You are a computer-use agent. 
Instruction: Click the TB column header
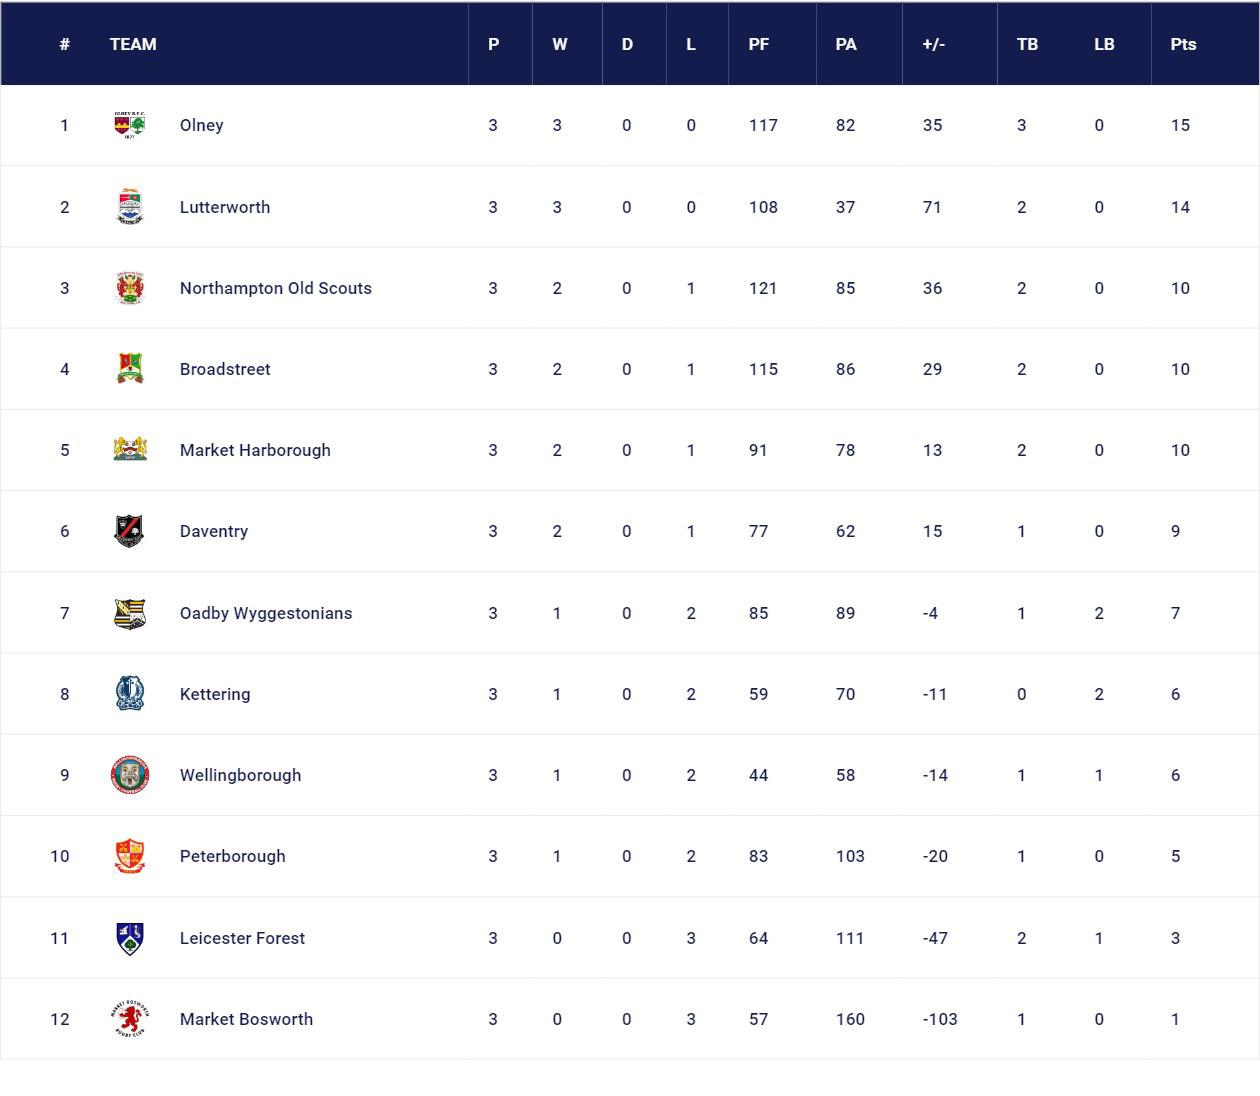(x=1027, y=44)
